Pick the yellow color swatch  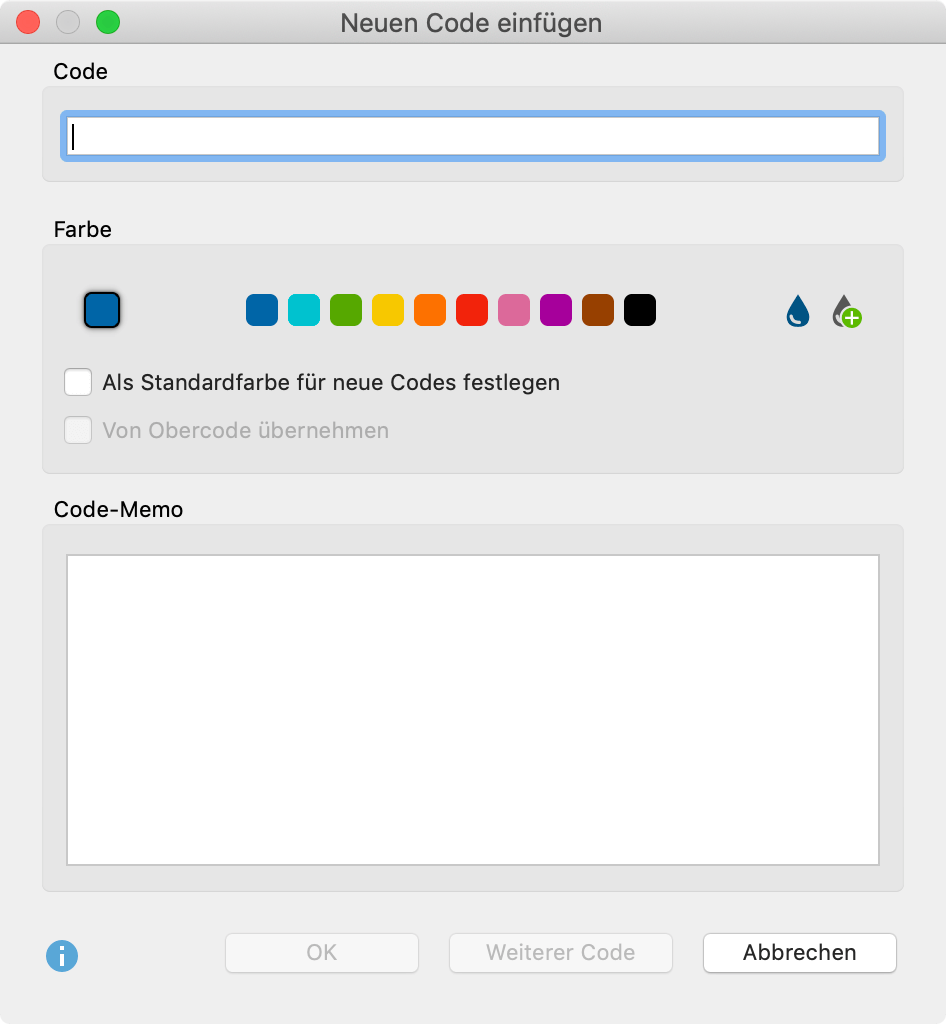[388, 310]
